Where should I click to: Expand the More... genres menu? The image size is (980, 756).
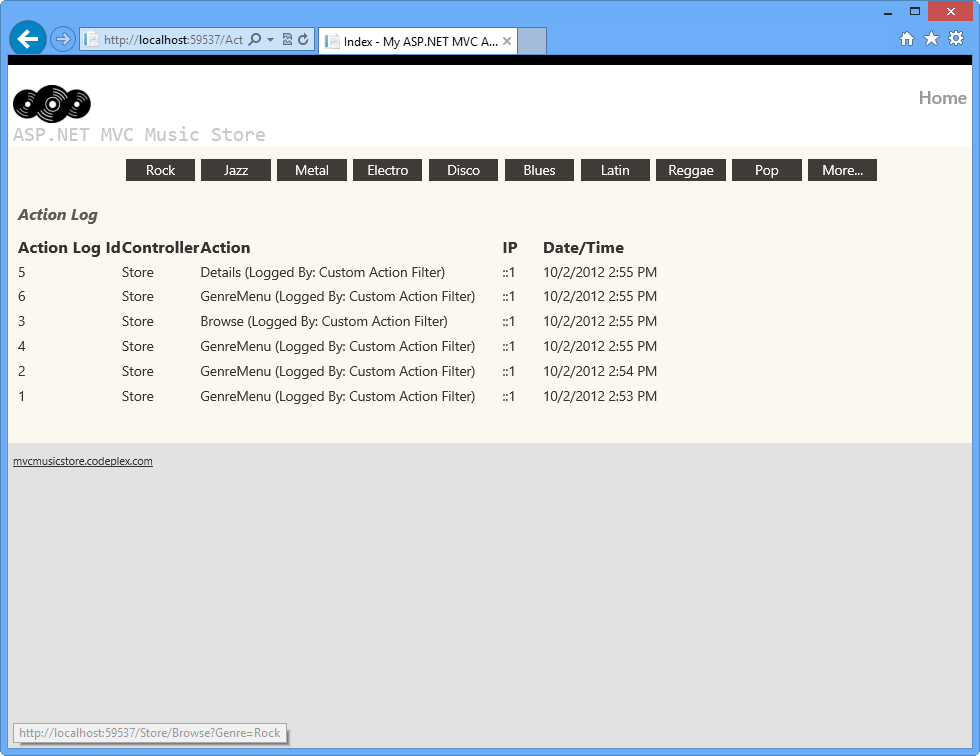coord(841,170)
